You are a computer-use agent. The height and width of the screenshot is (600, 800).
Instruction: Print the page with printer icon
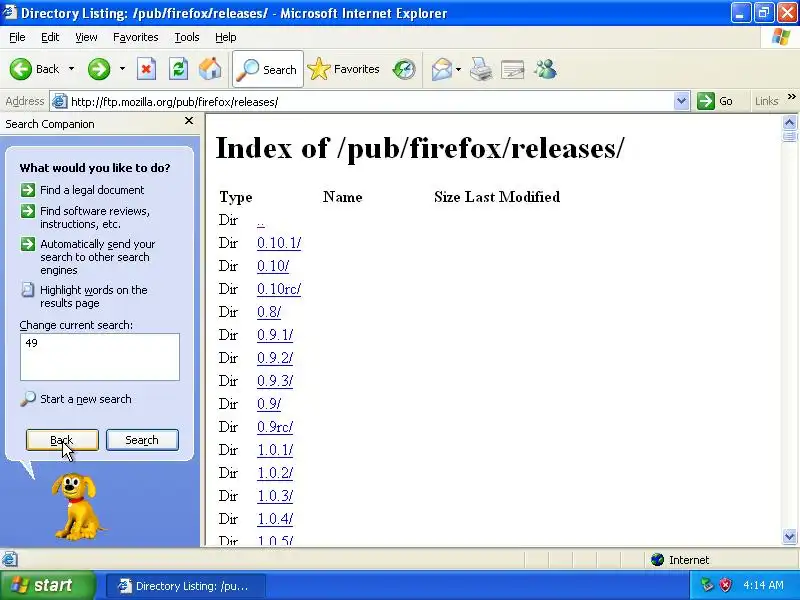[481, 69]
